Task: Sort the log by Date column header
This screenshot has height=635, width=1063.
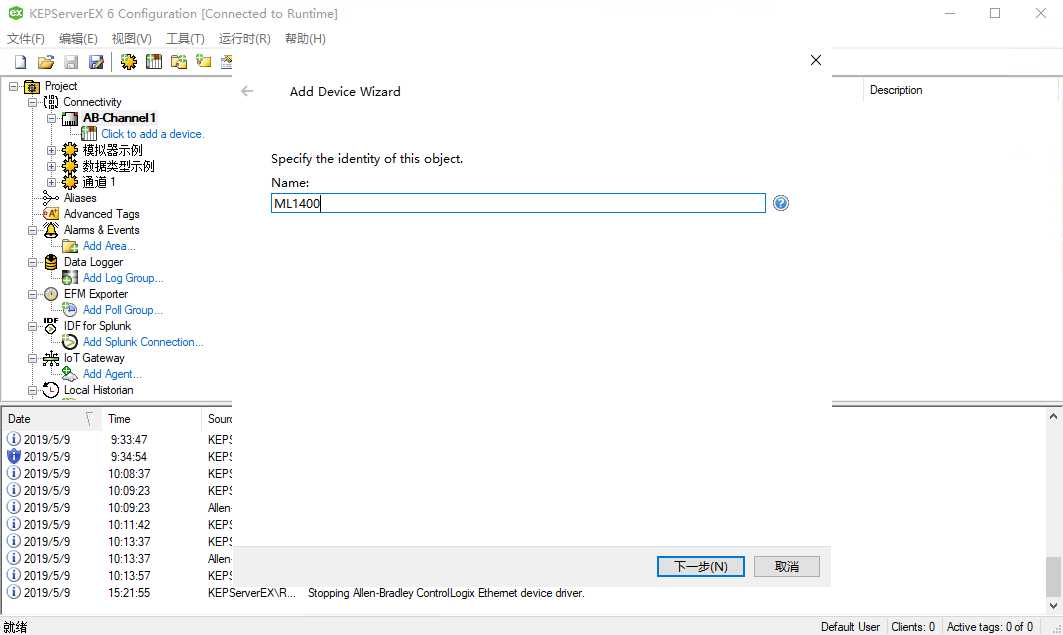Action: [51, 419]
